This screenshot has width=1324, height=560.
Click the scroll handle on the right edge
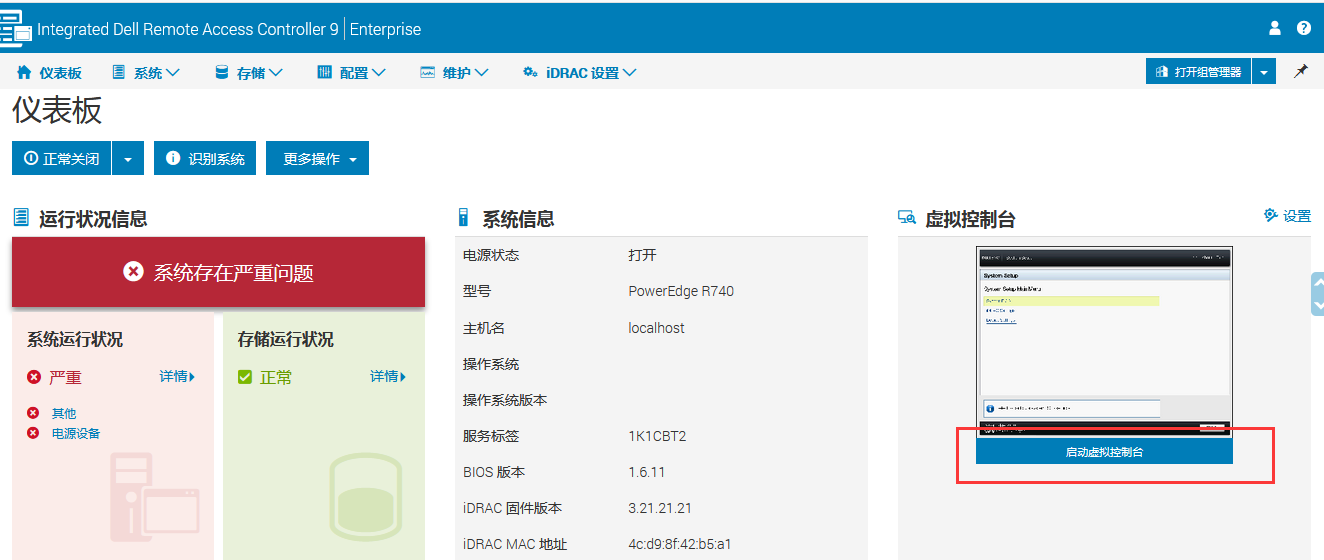coord(1317,294)
